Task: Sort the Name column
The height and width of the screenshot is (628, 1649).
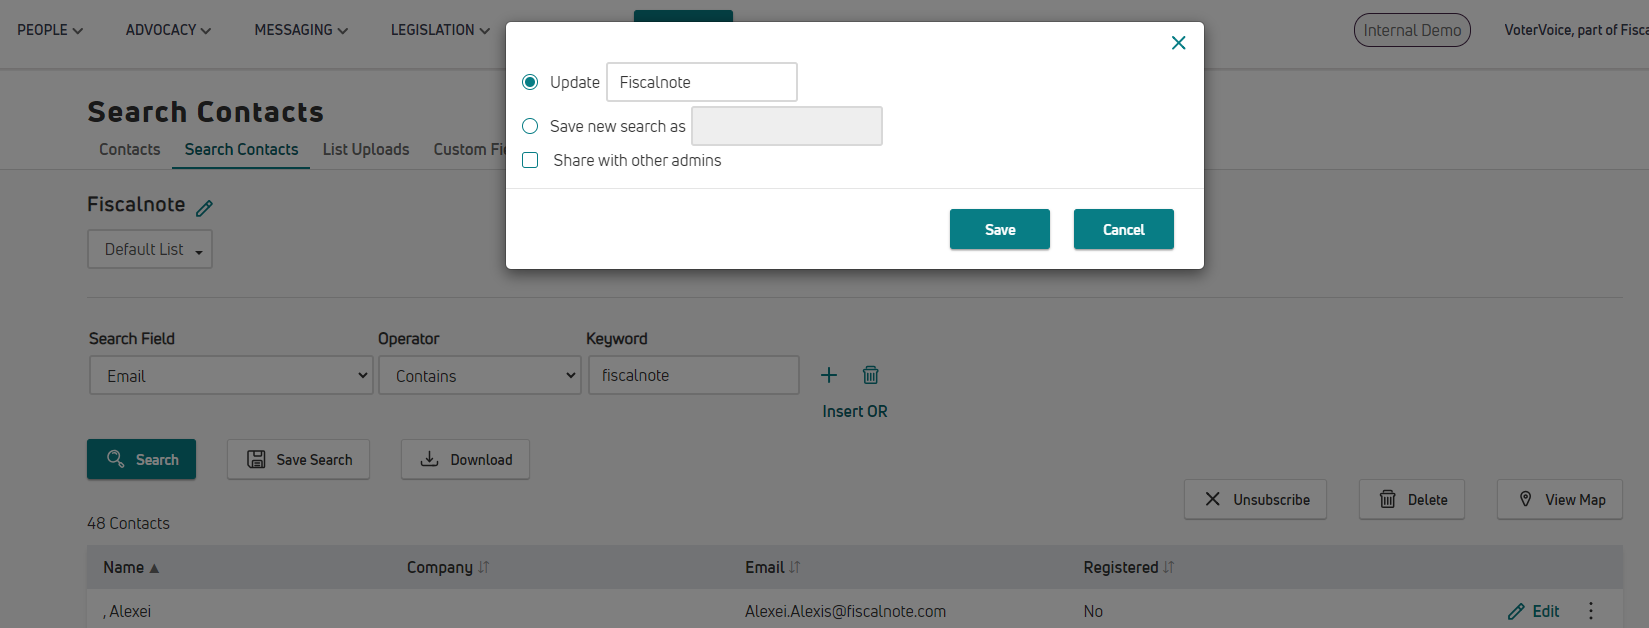Action: pyautogui.click(x=131, y=567)
